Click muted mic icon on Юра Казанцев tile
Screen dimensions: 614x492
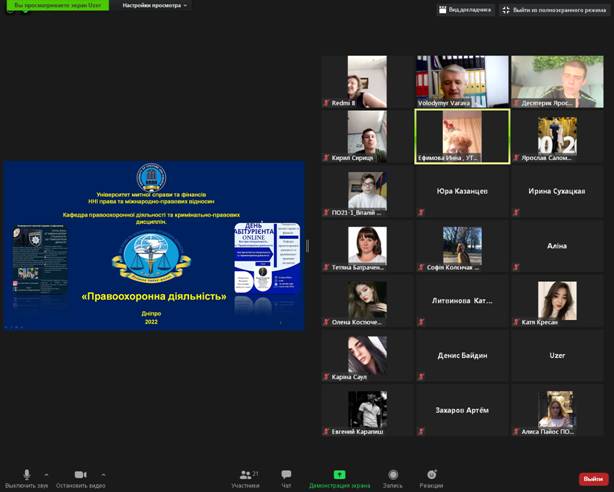pyautogui.click(x=421, y=213)
